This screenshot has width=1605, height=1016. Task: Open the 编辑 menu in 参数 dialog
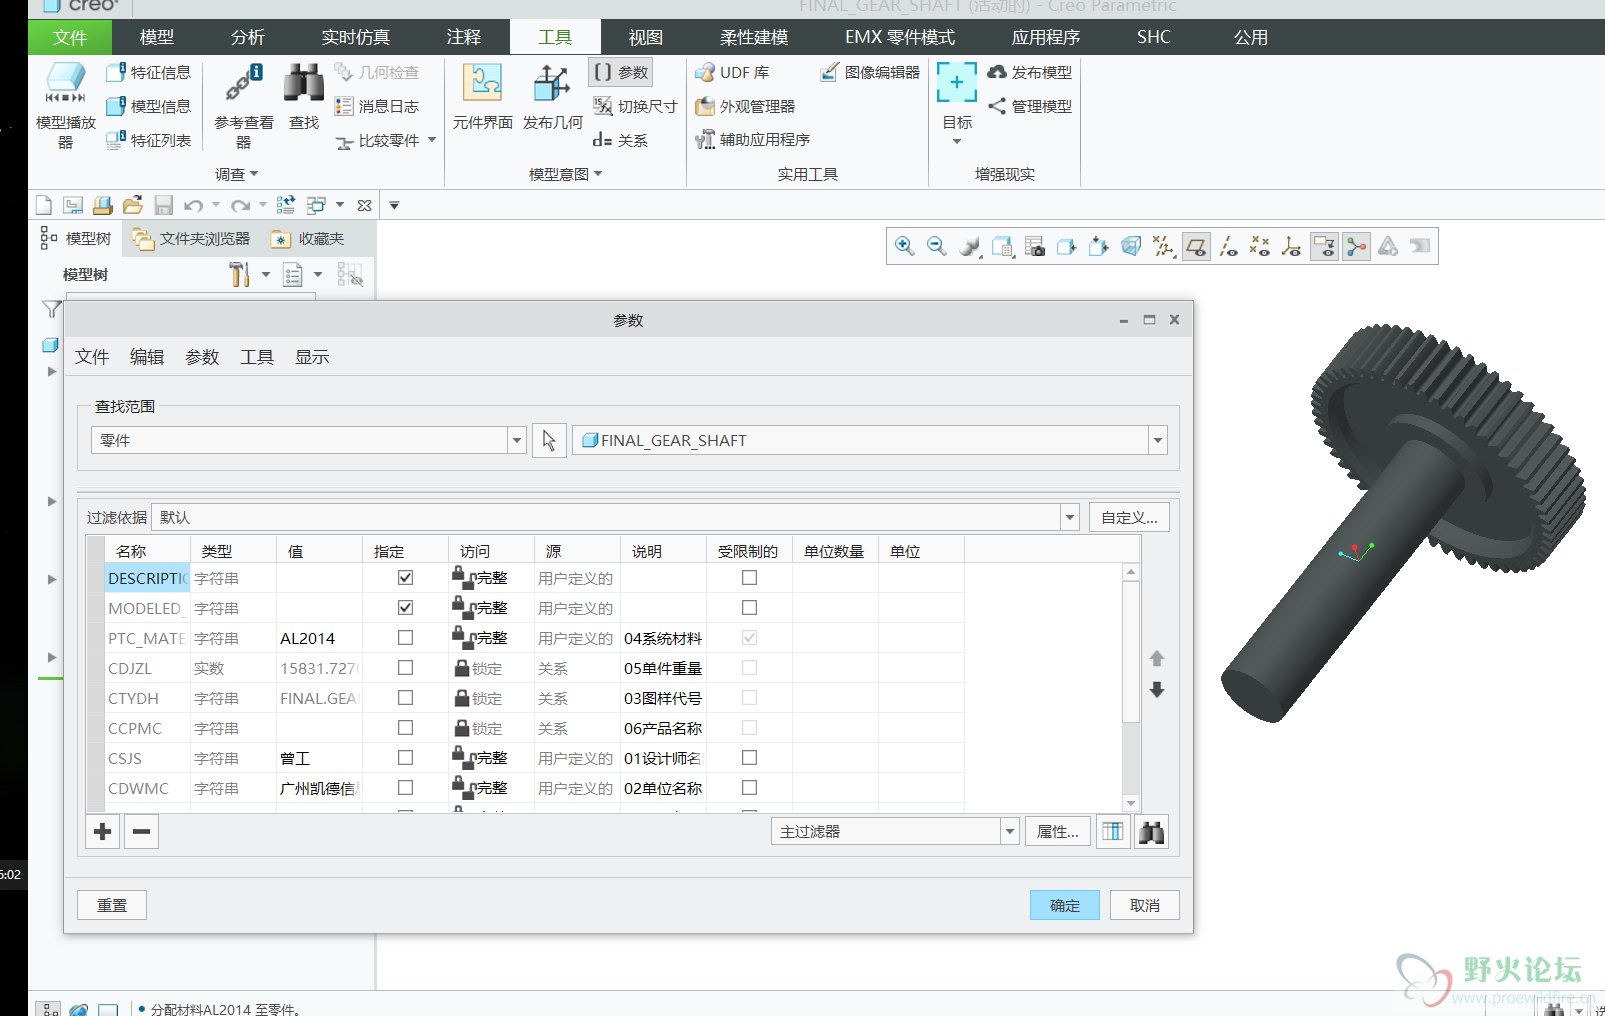(147, 357)
